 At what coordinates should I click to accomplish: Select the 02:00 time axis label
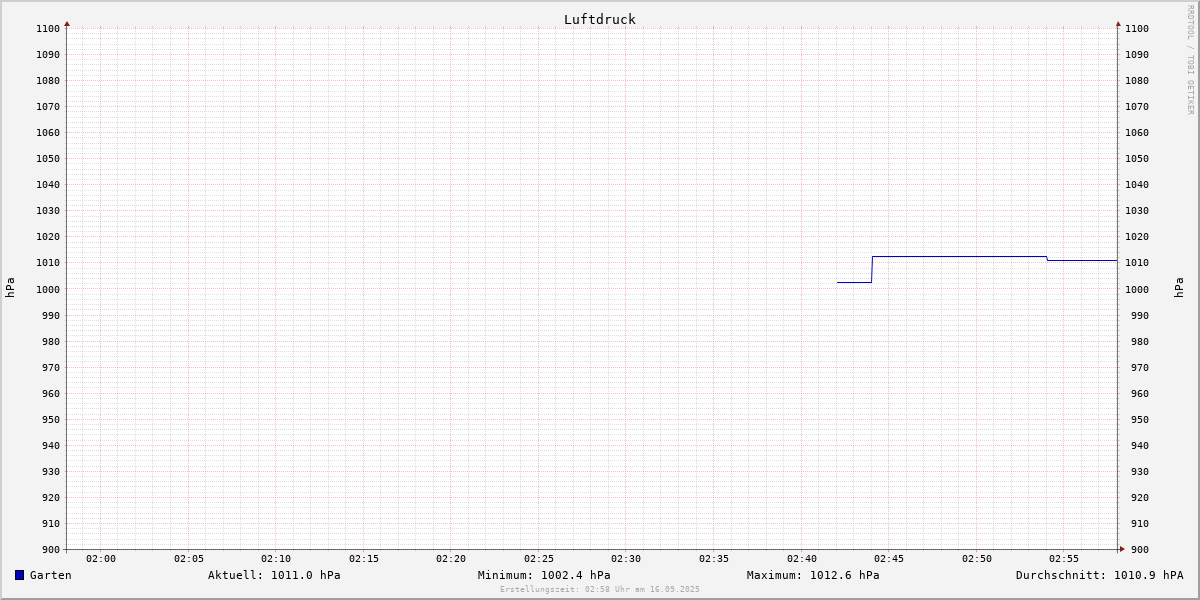pyautogui.click(x=101, y=559)
